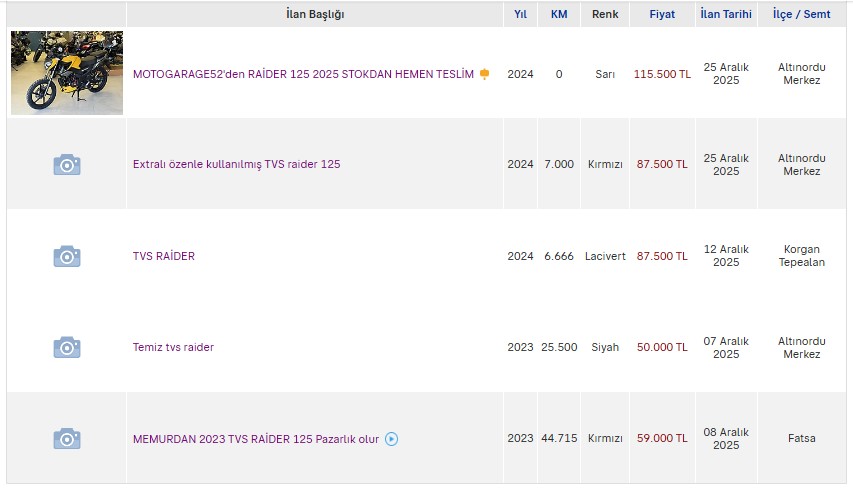Image resolution: width=853 pixels, height=488 pixels.
Task: Click camera placeholder for MEMURDAN 2023 TVS listing
Action: pos(67,438)
